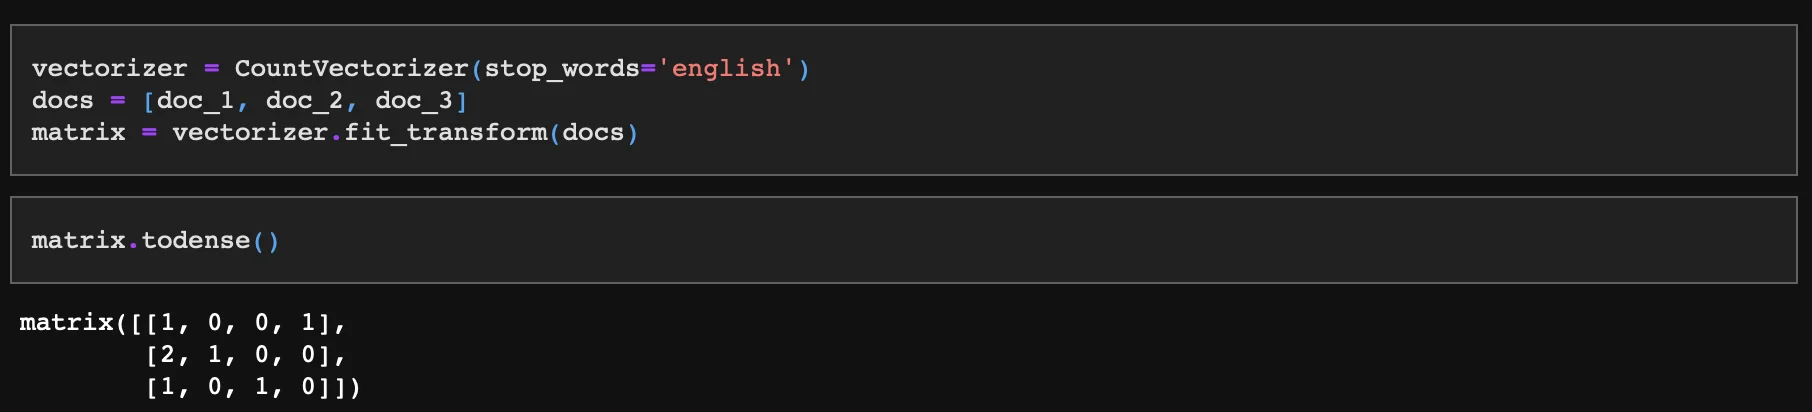Click doc_2 in the docs list

pos(304,100)
